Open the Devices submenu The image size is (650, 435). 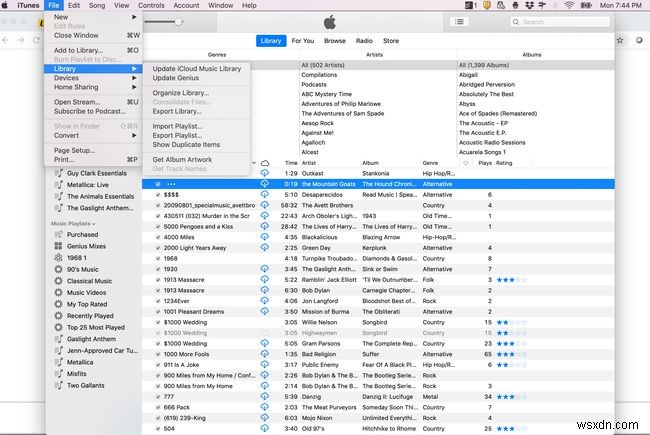click(93, 78)
